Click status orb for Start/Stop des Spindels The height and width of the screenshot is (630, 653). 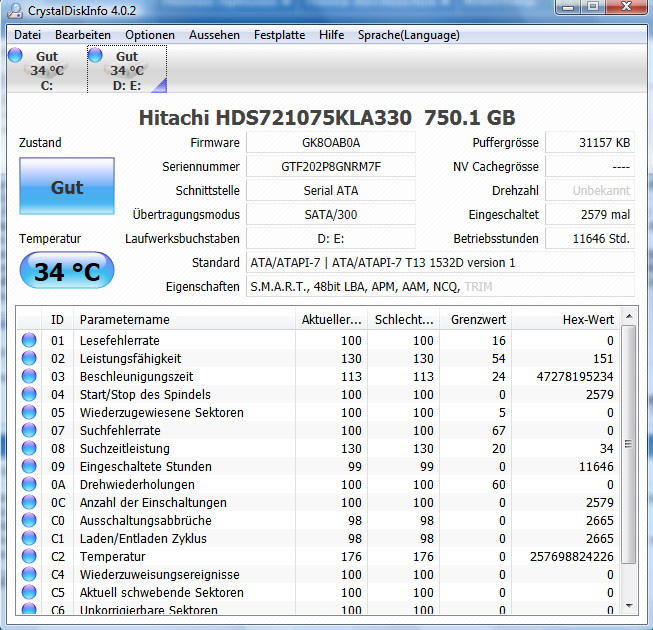tap(29, 394)
